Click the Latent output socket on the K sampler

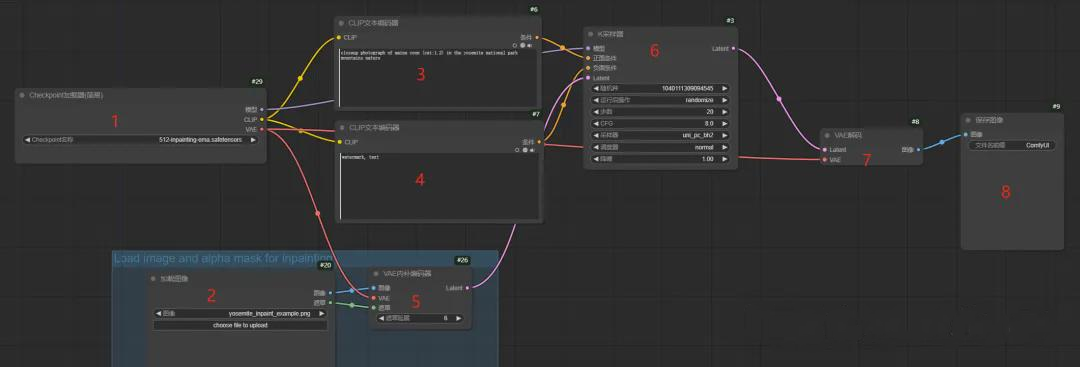coord(733,49)
